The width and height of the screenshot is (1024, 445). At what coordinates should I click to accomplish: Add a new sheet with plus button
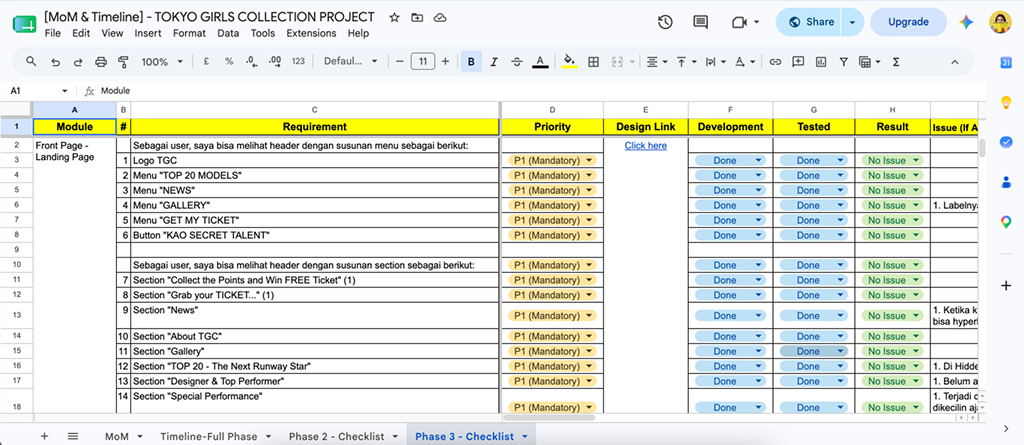coord(44,436)
